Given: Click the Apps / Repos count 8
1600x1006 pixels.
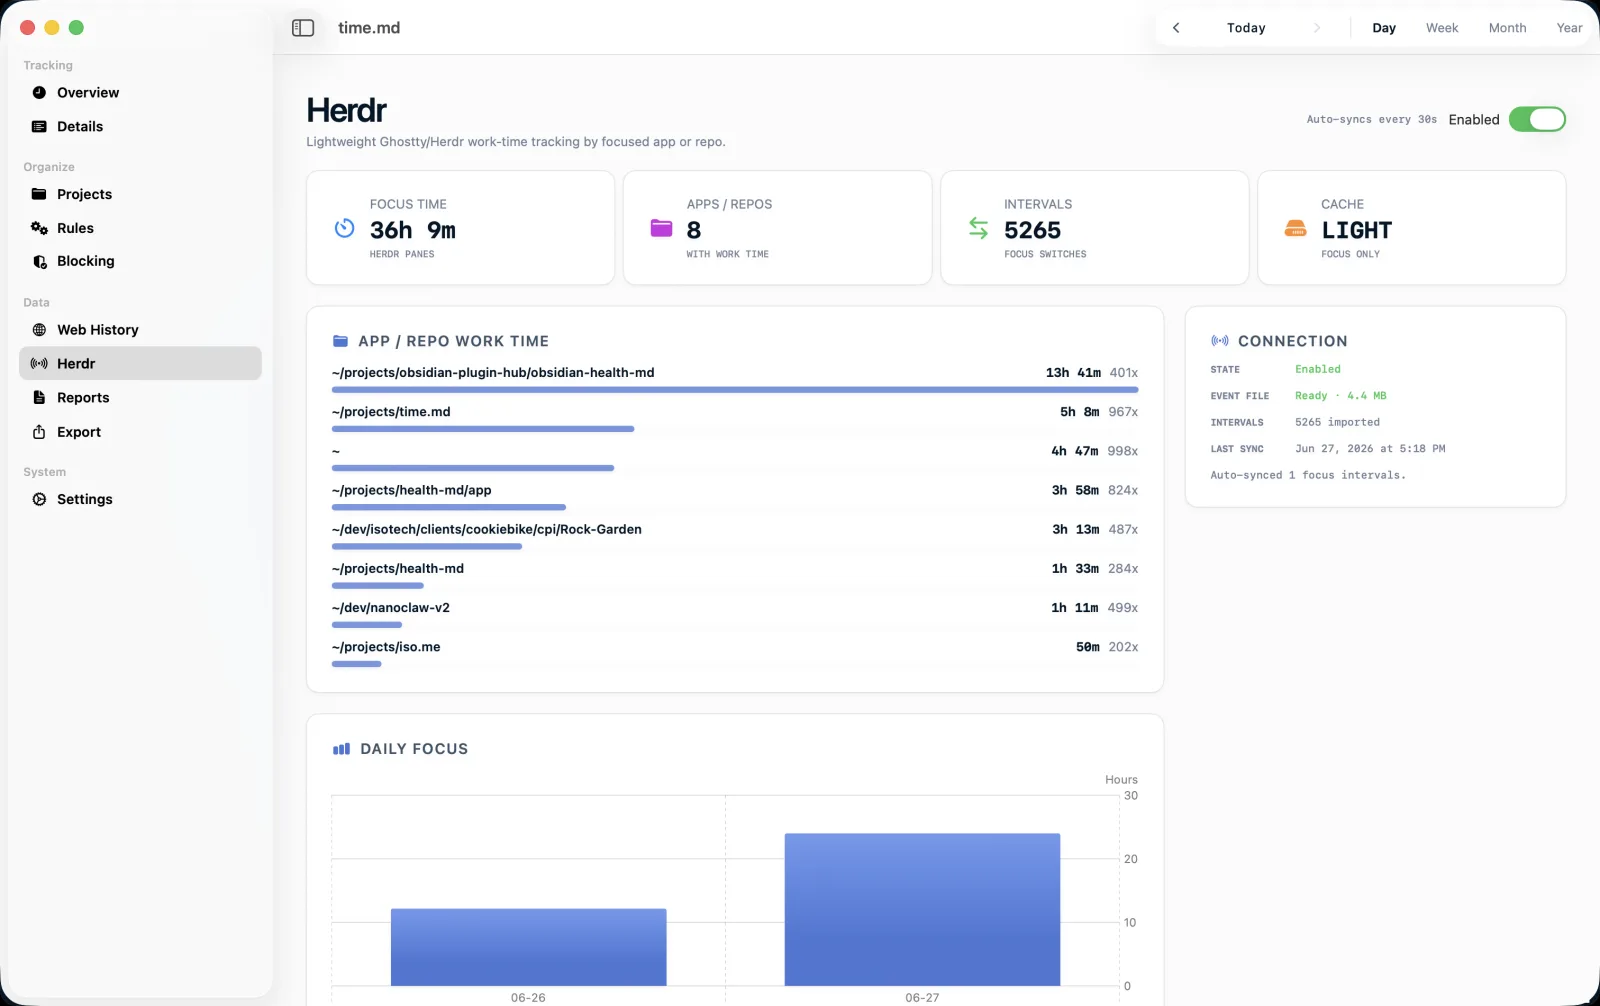Looking at the screenshot, I should 694,231.
